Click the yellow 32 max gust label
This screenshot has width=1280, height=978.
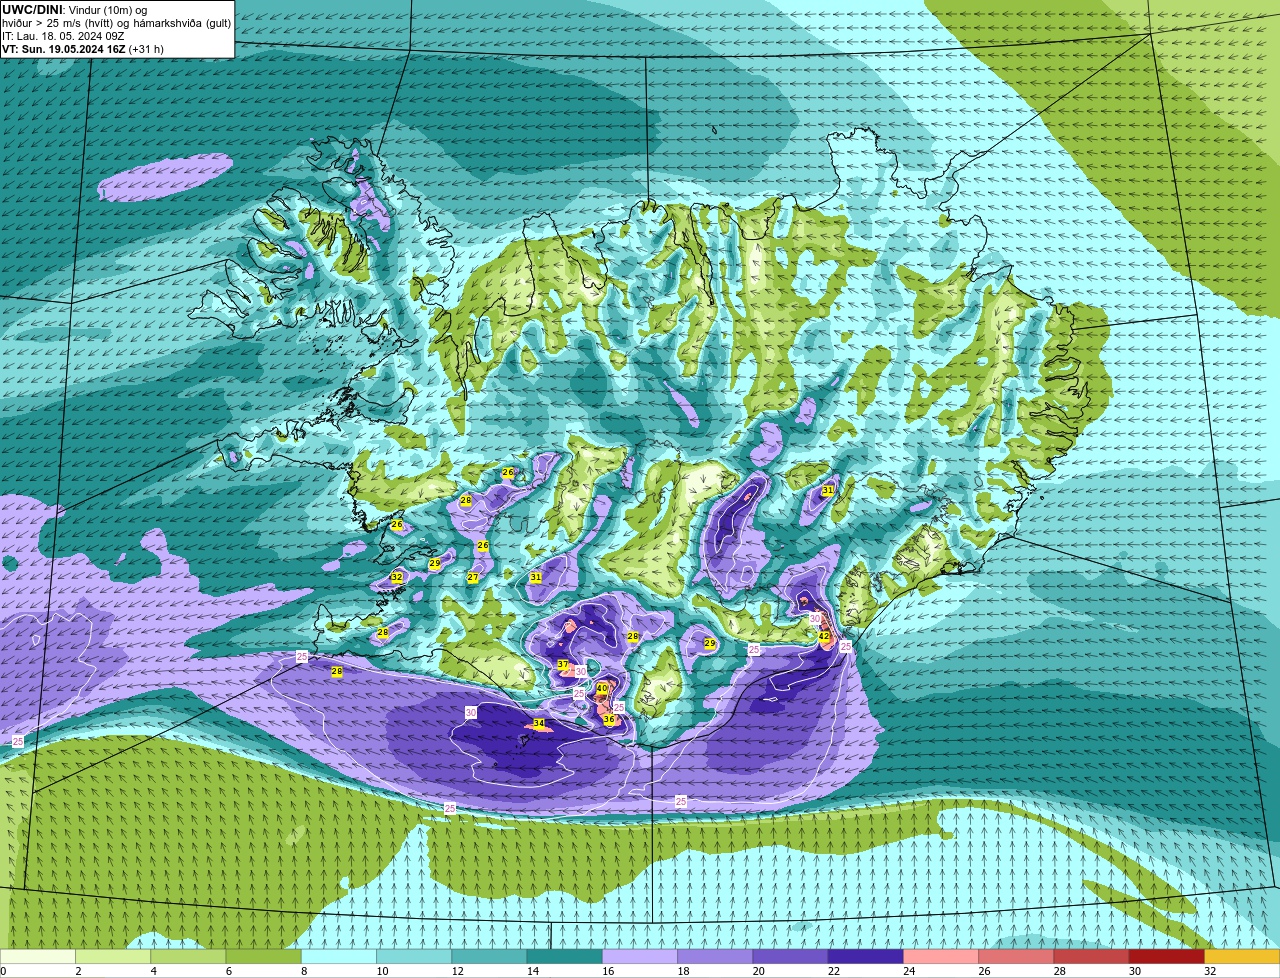point(396,577)
